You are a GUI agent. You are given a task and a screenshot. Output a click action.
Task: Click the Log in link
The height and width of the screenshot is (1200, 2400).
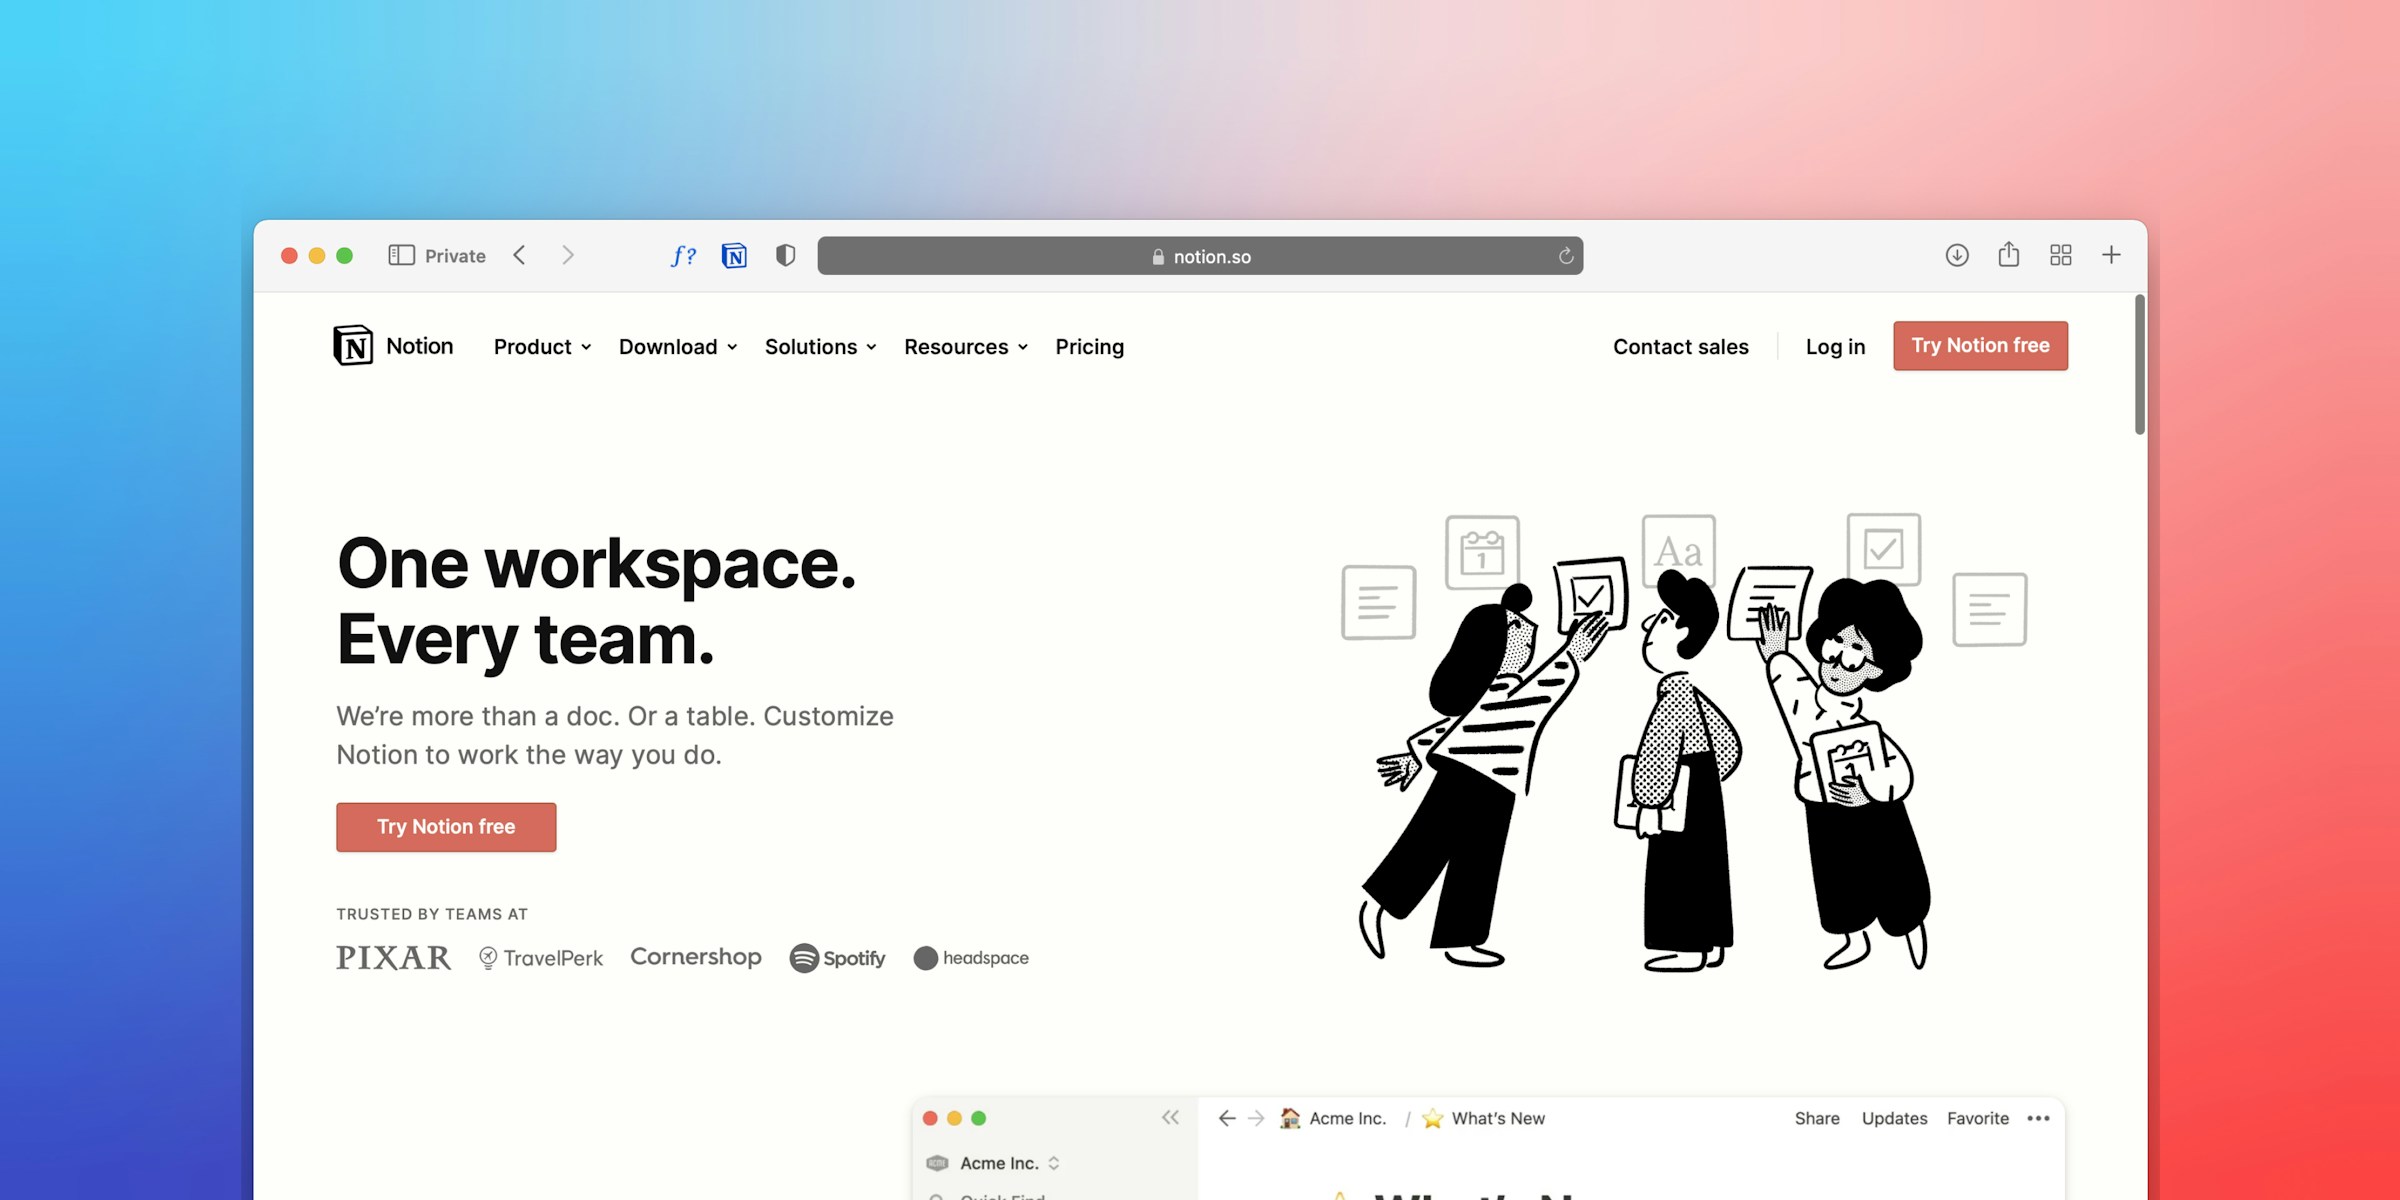pyautogui.click(x=1834, y=346)
